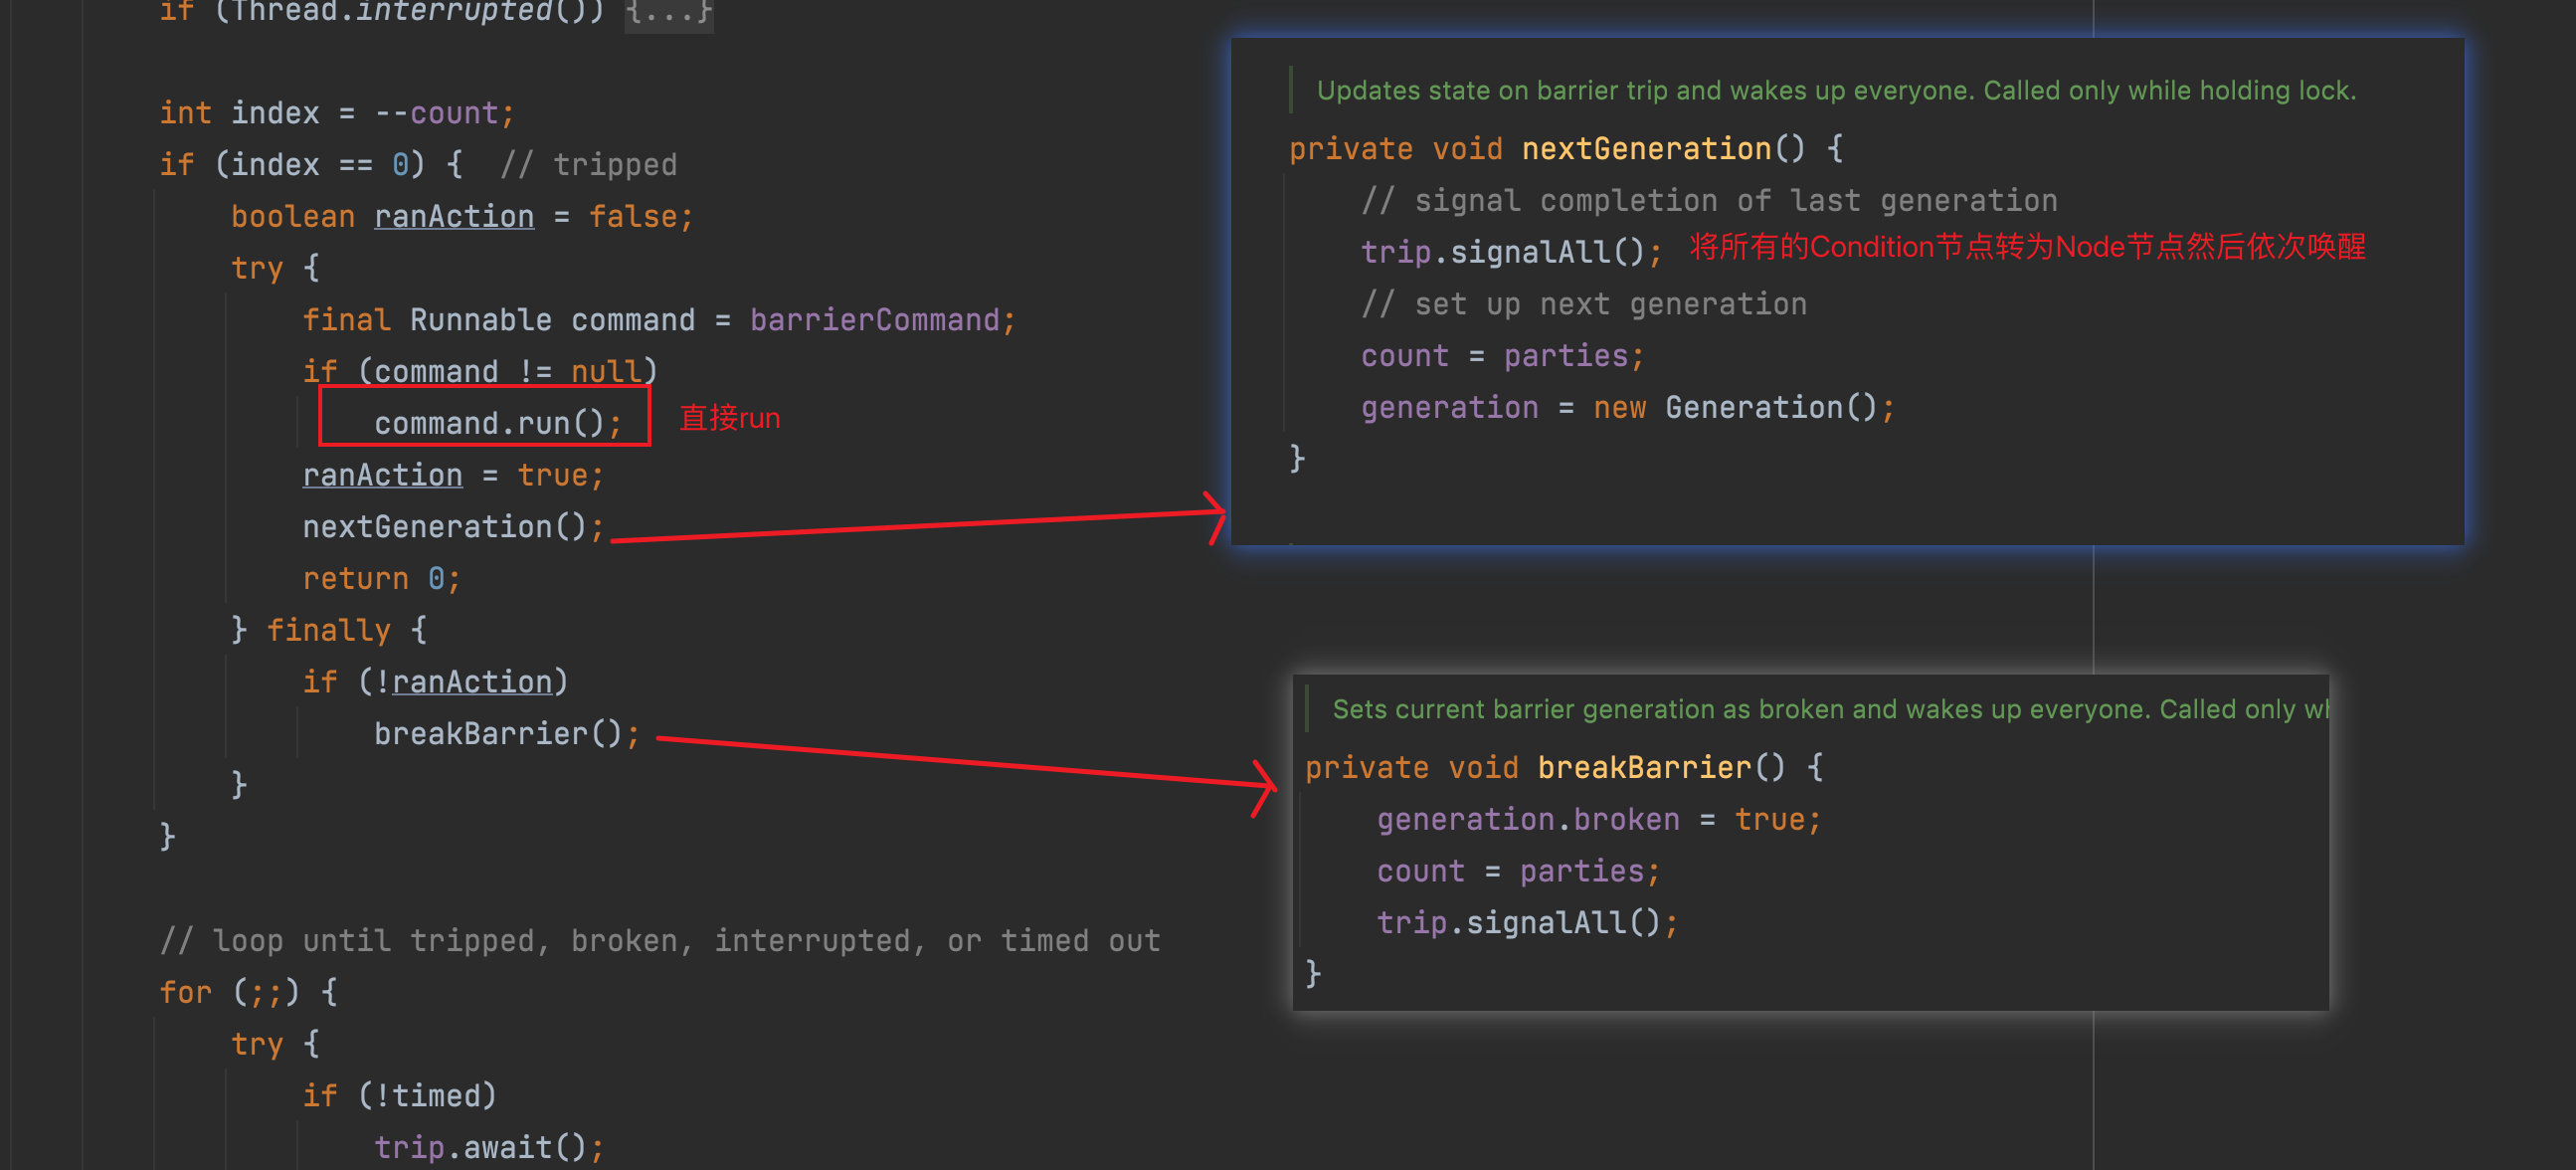Click the 'Sets current barrier generation as broken' doc comment
Screen dimensions: 2576x1170
(1830, 709)
